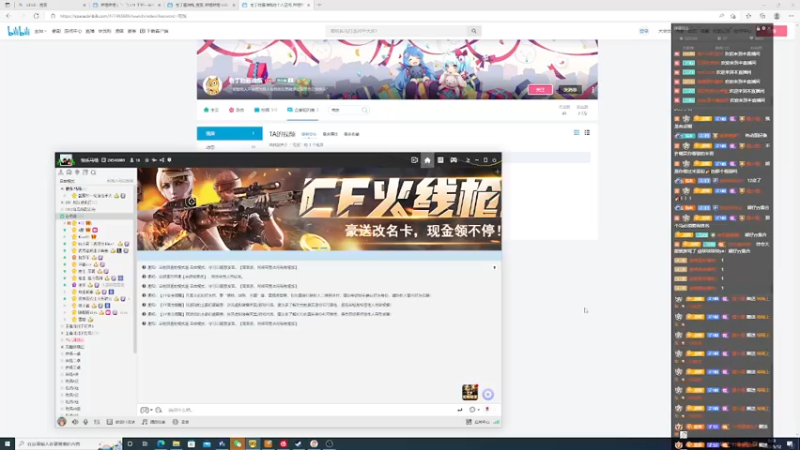Screen dimensions: 800x450
Task: Focus the bilibili top search box
Action: click(397, 31)
